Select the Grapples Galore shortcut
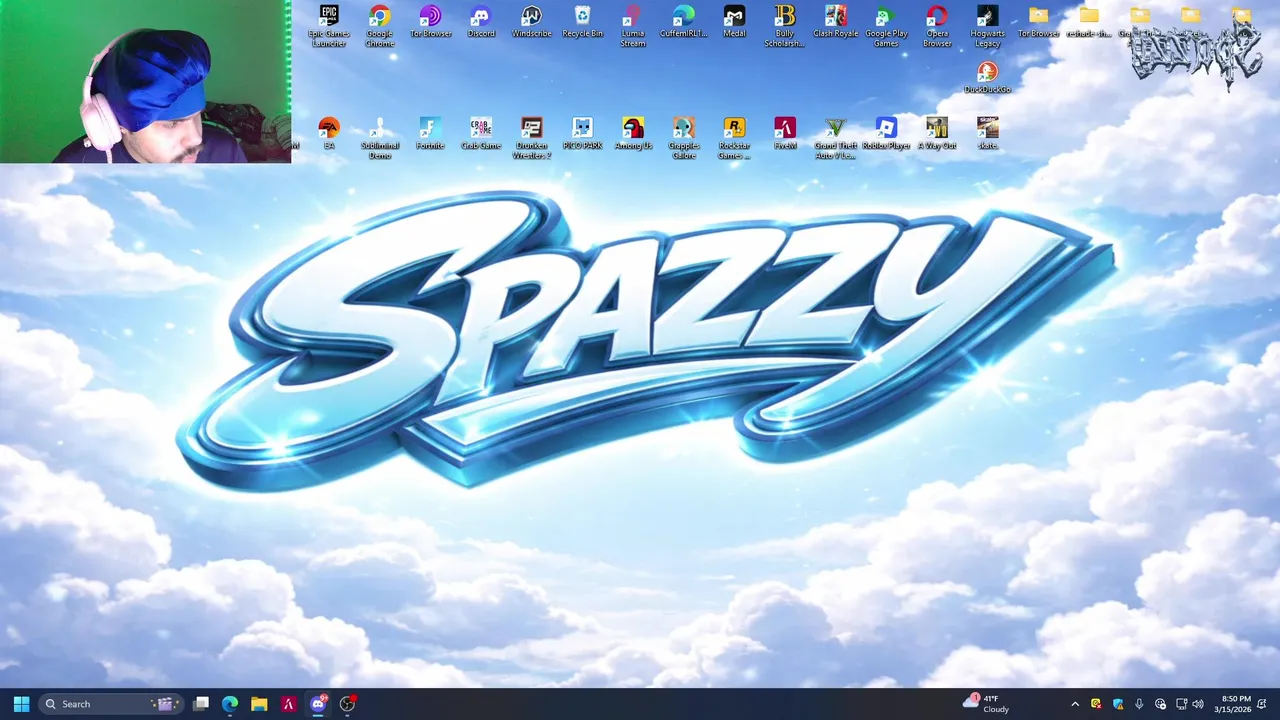1280x720 pixels. [x=684, y=138]
